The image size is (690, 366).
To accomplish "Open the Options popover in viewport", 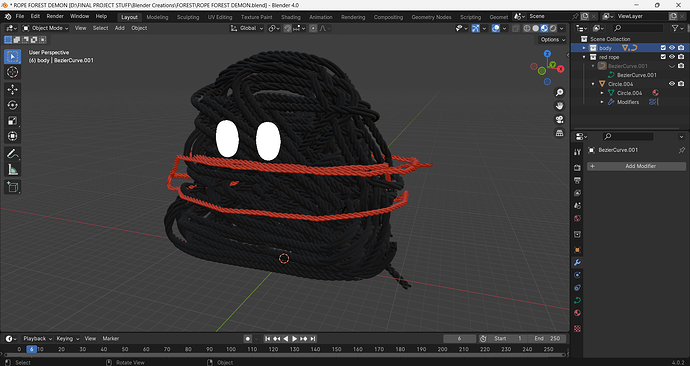I will click(x=553, y=40).
